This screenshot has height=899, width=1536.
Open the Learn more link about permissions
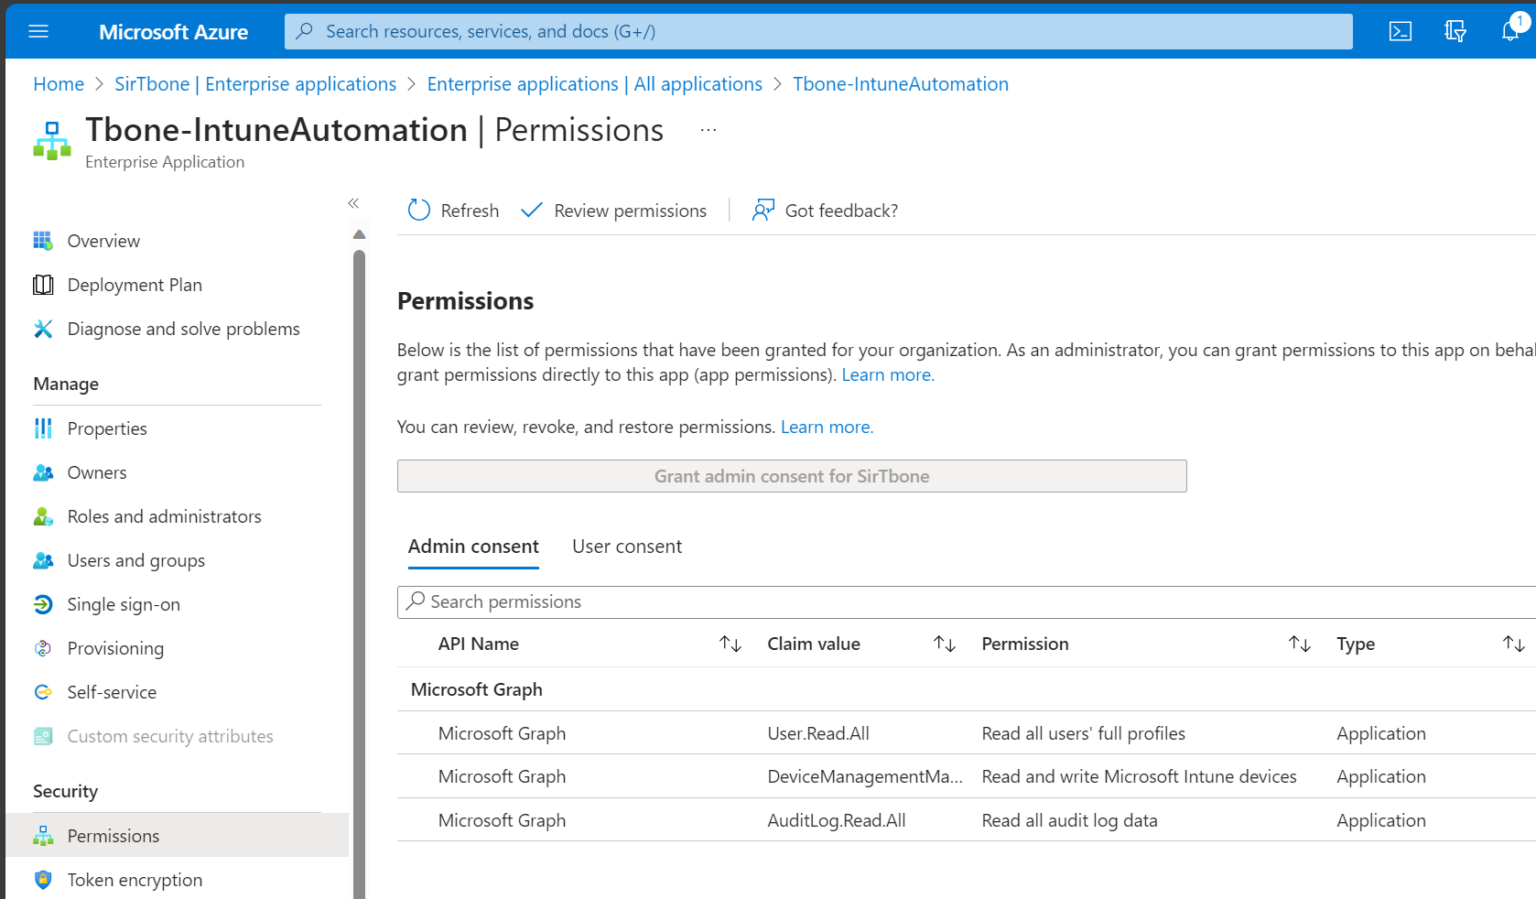click(x=886, y=374)
